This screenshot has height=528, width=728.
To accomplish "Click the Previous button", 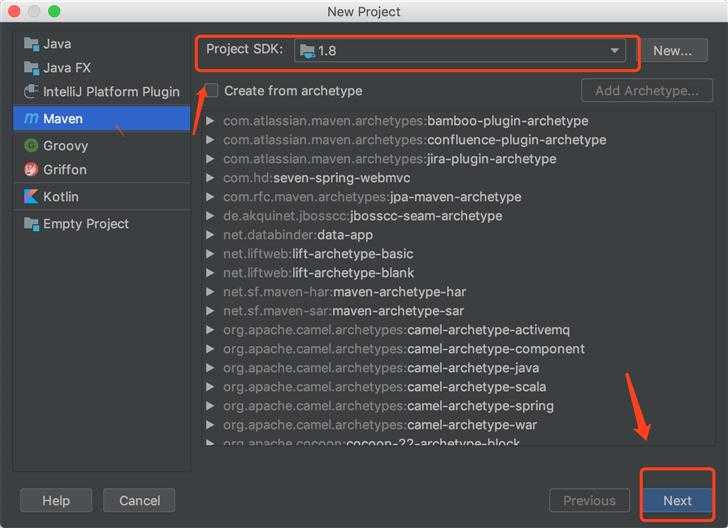I will pos(589,501).
